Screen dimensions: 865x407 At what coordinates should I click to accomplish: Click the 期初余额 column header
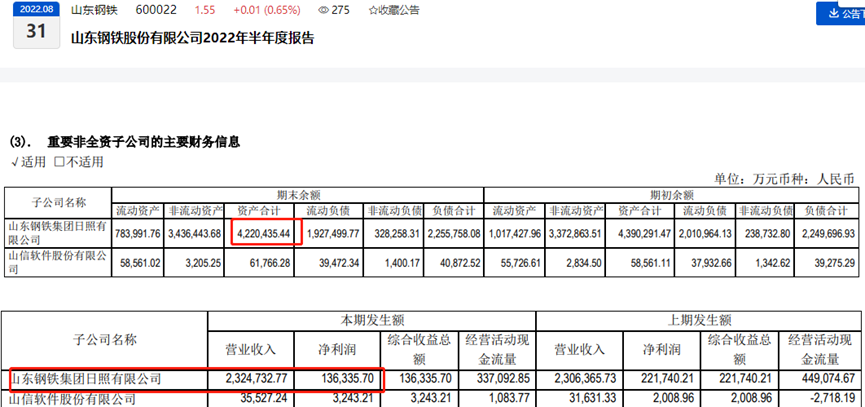click(669, 194)
